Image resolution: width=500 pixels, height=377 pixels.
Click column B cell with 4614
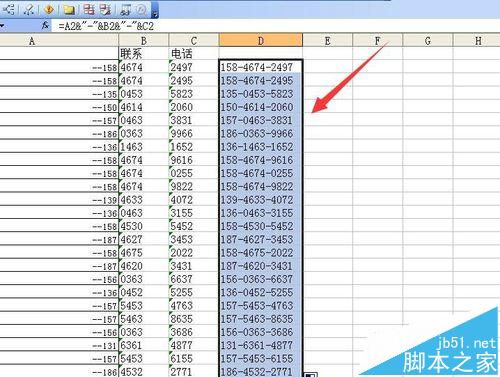(x=144, y=107)
